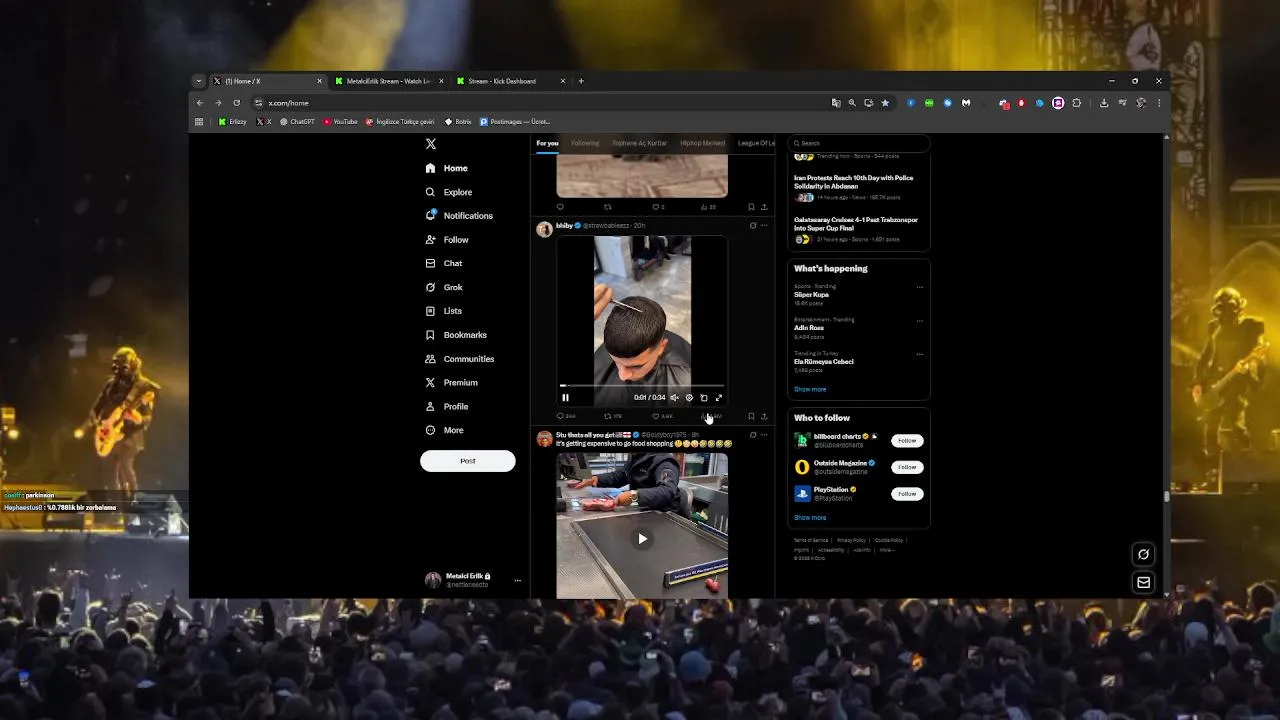Mute the haircut video

pyautogui.click(x=674, y=398)
